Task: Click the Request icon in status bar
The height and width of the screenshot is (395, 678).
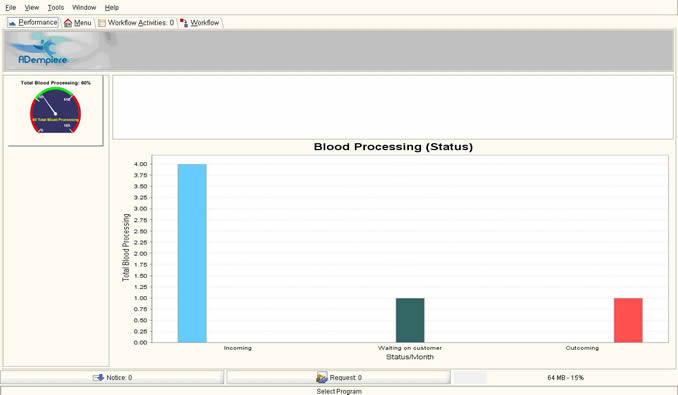Action: (322, 377)
